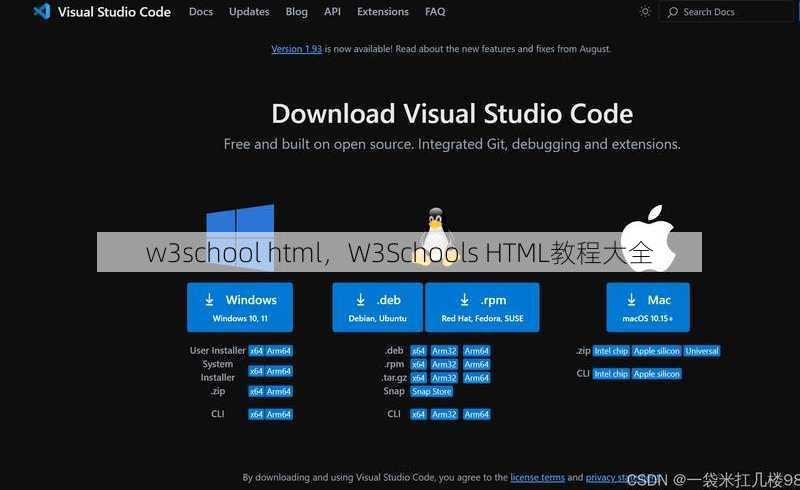This screenshot has width=800, height=490.
Task: Open the Extensions navigation link
Action: coord(383,12)
